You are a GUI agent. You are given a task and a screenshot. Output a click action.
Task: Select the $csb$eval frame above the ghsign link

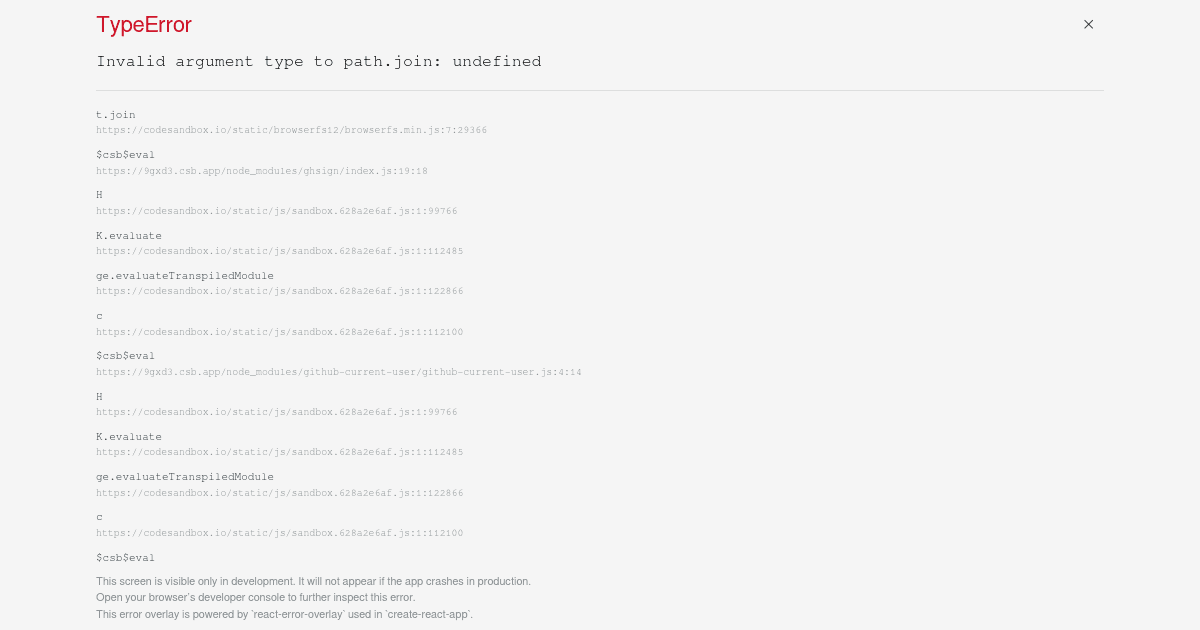126,155
